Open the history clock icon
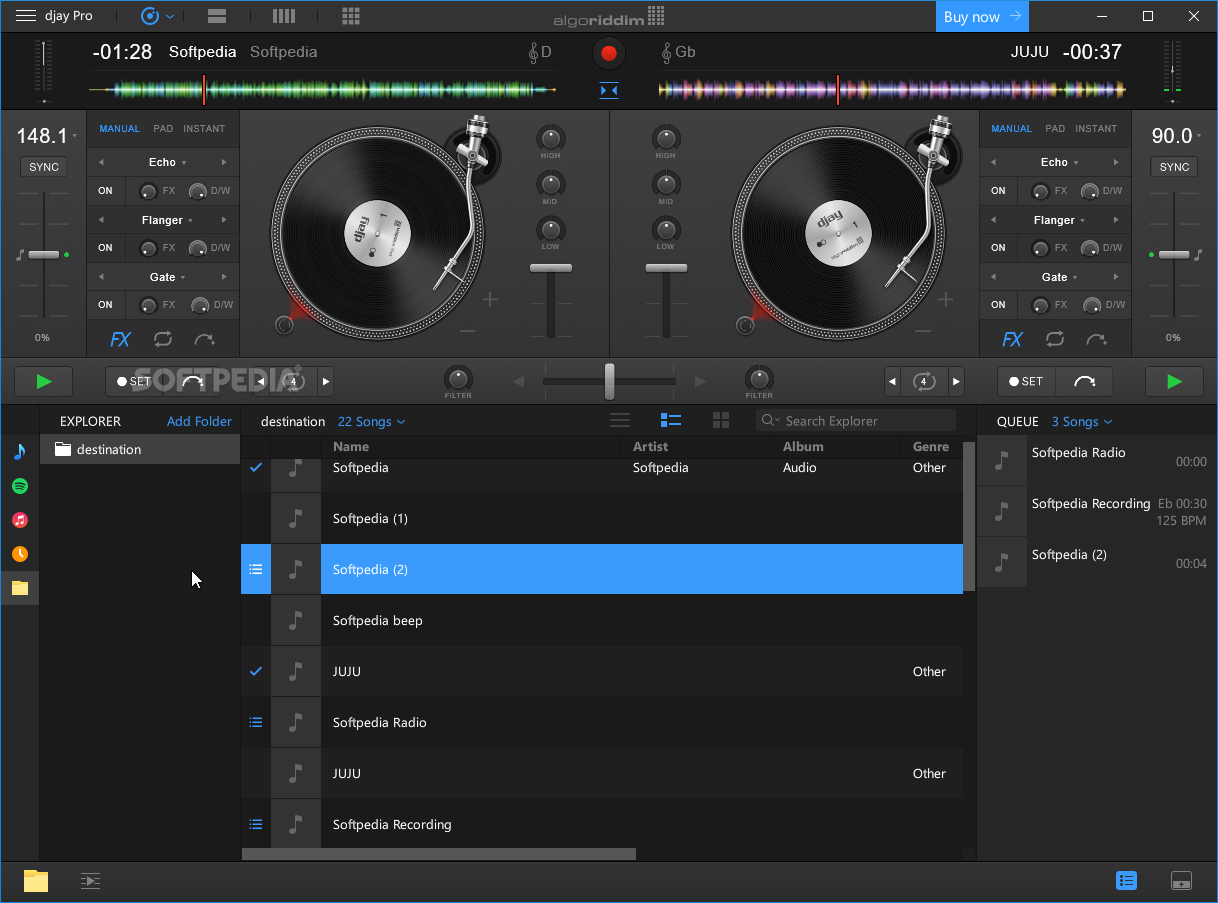Screen dimensions: 1218x903 coord(20,553)
